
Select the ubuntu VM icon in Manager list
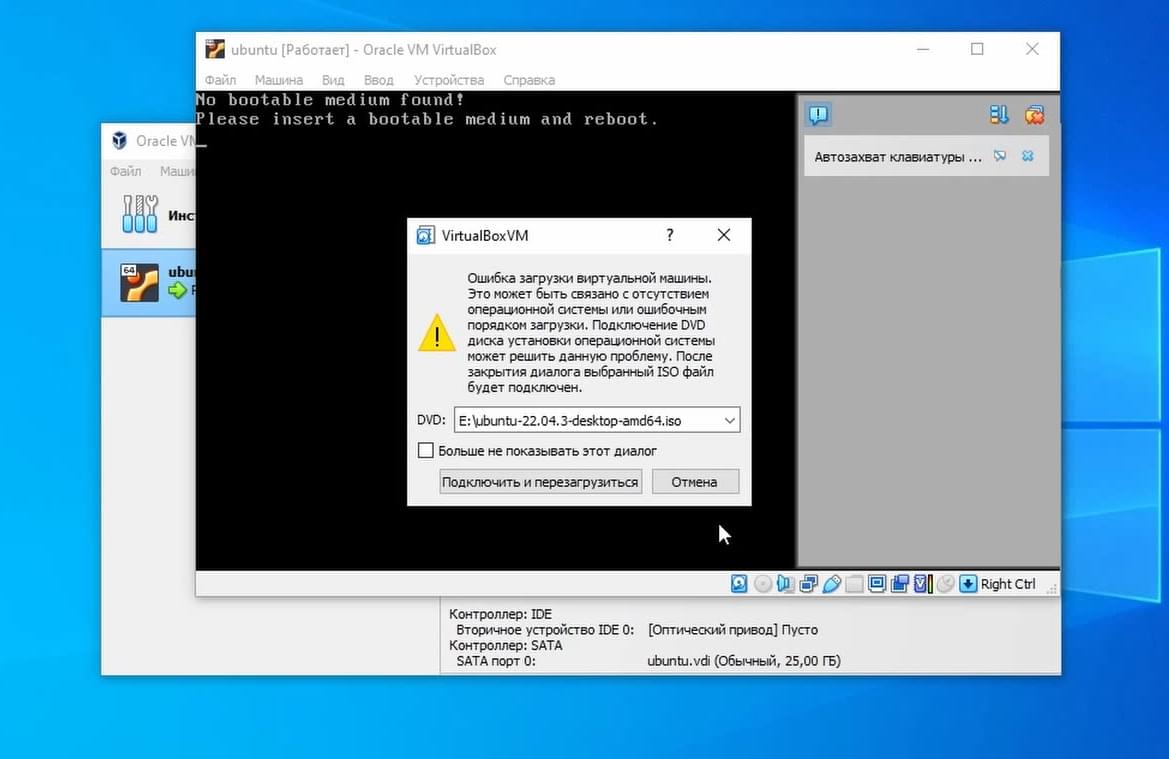tap(139, 283)
